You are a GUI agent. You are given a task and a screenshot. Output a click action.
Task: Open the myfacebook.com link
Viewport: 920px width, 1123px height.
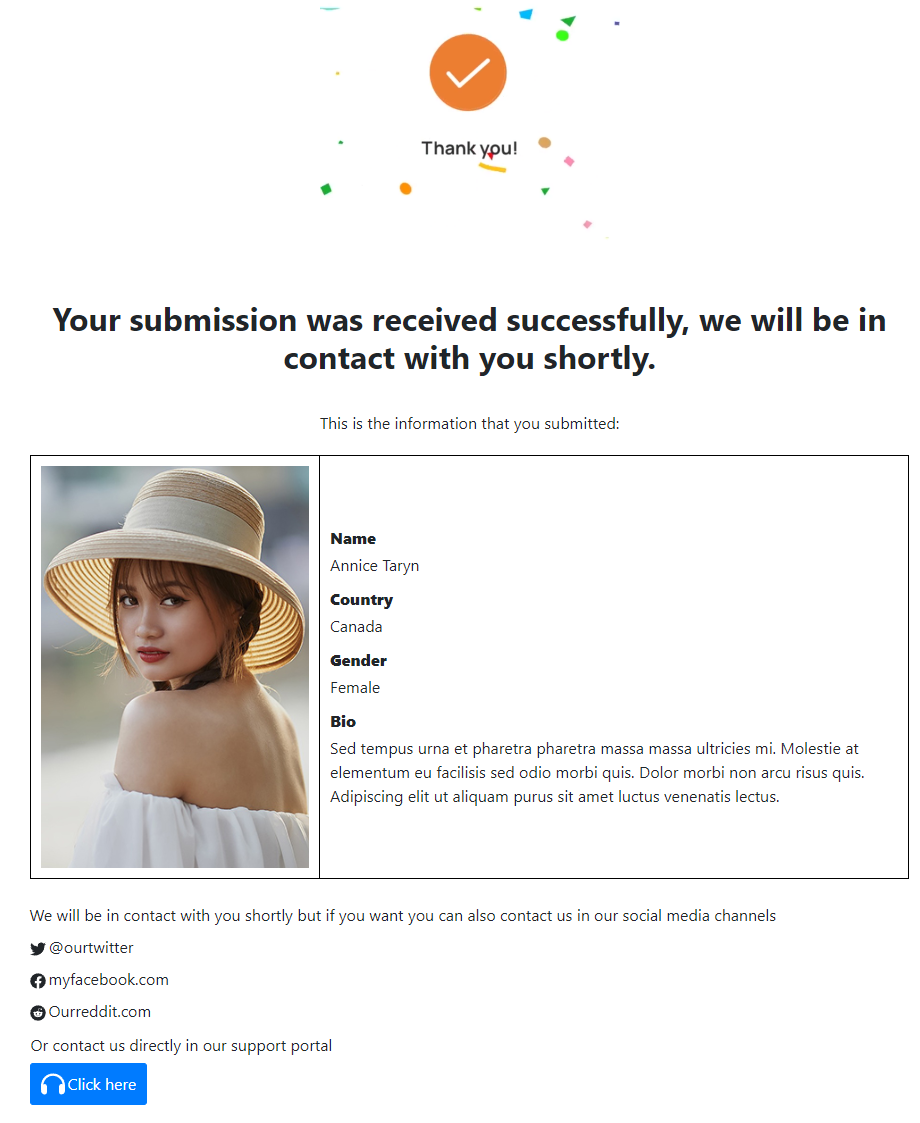coord(109,980)
